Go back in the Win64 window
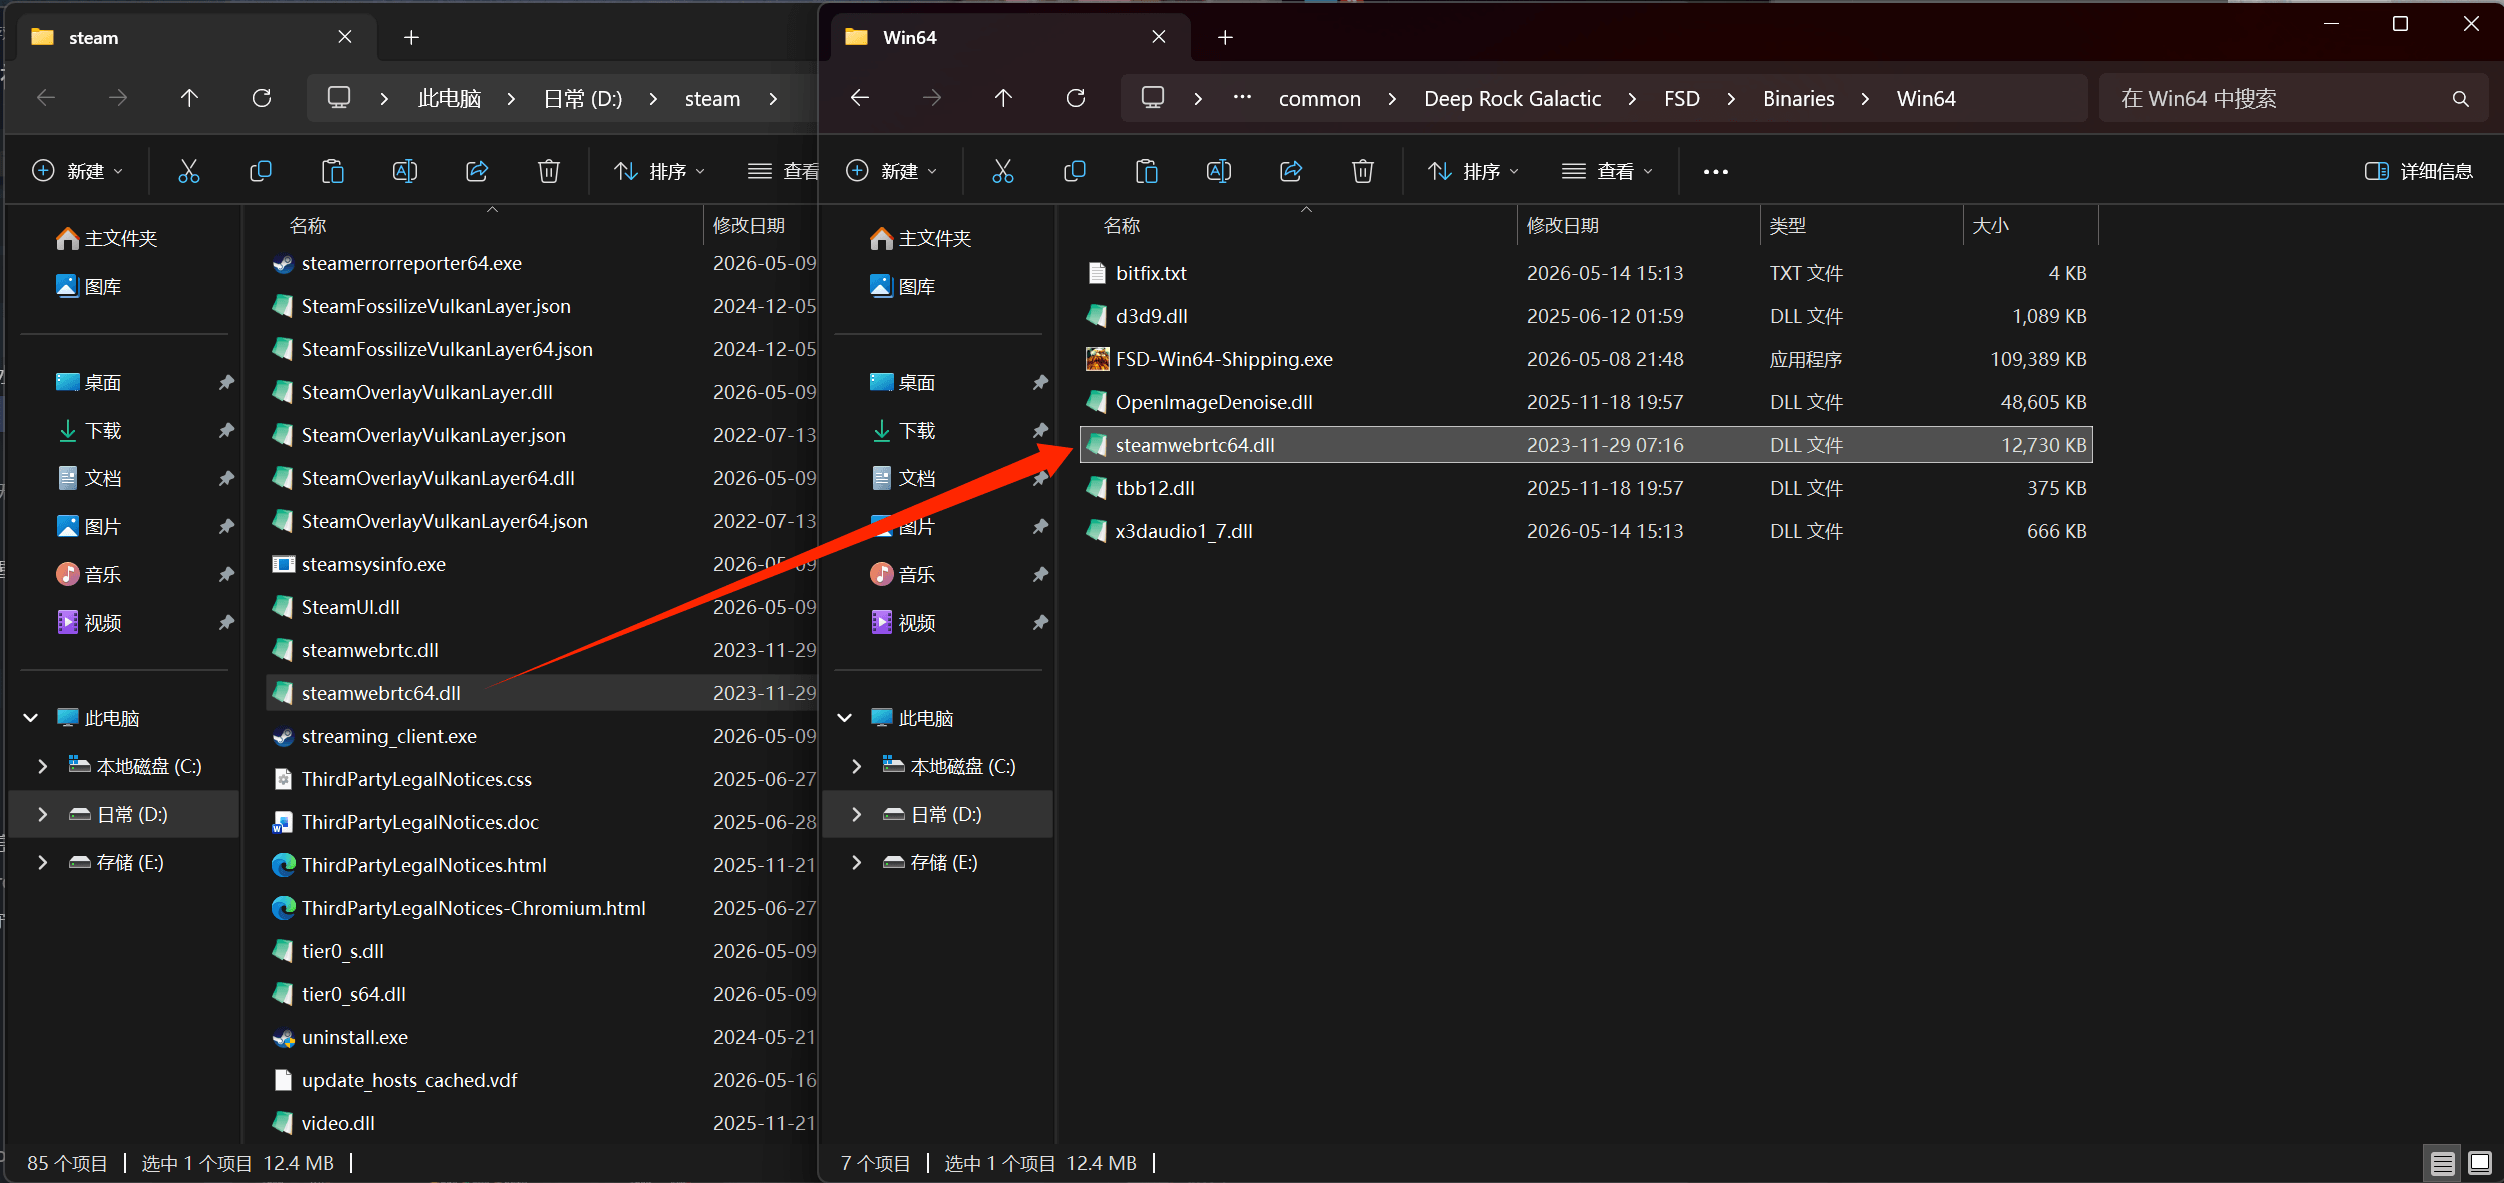Screen dimensions: 2504x1183 pos(860,98)
